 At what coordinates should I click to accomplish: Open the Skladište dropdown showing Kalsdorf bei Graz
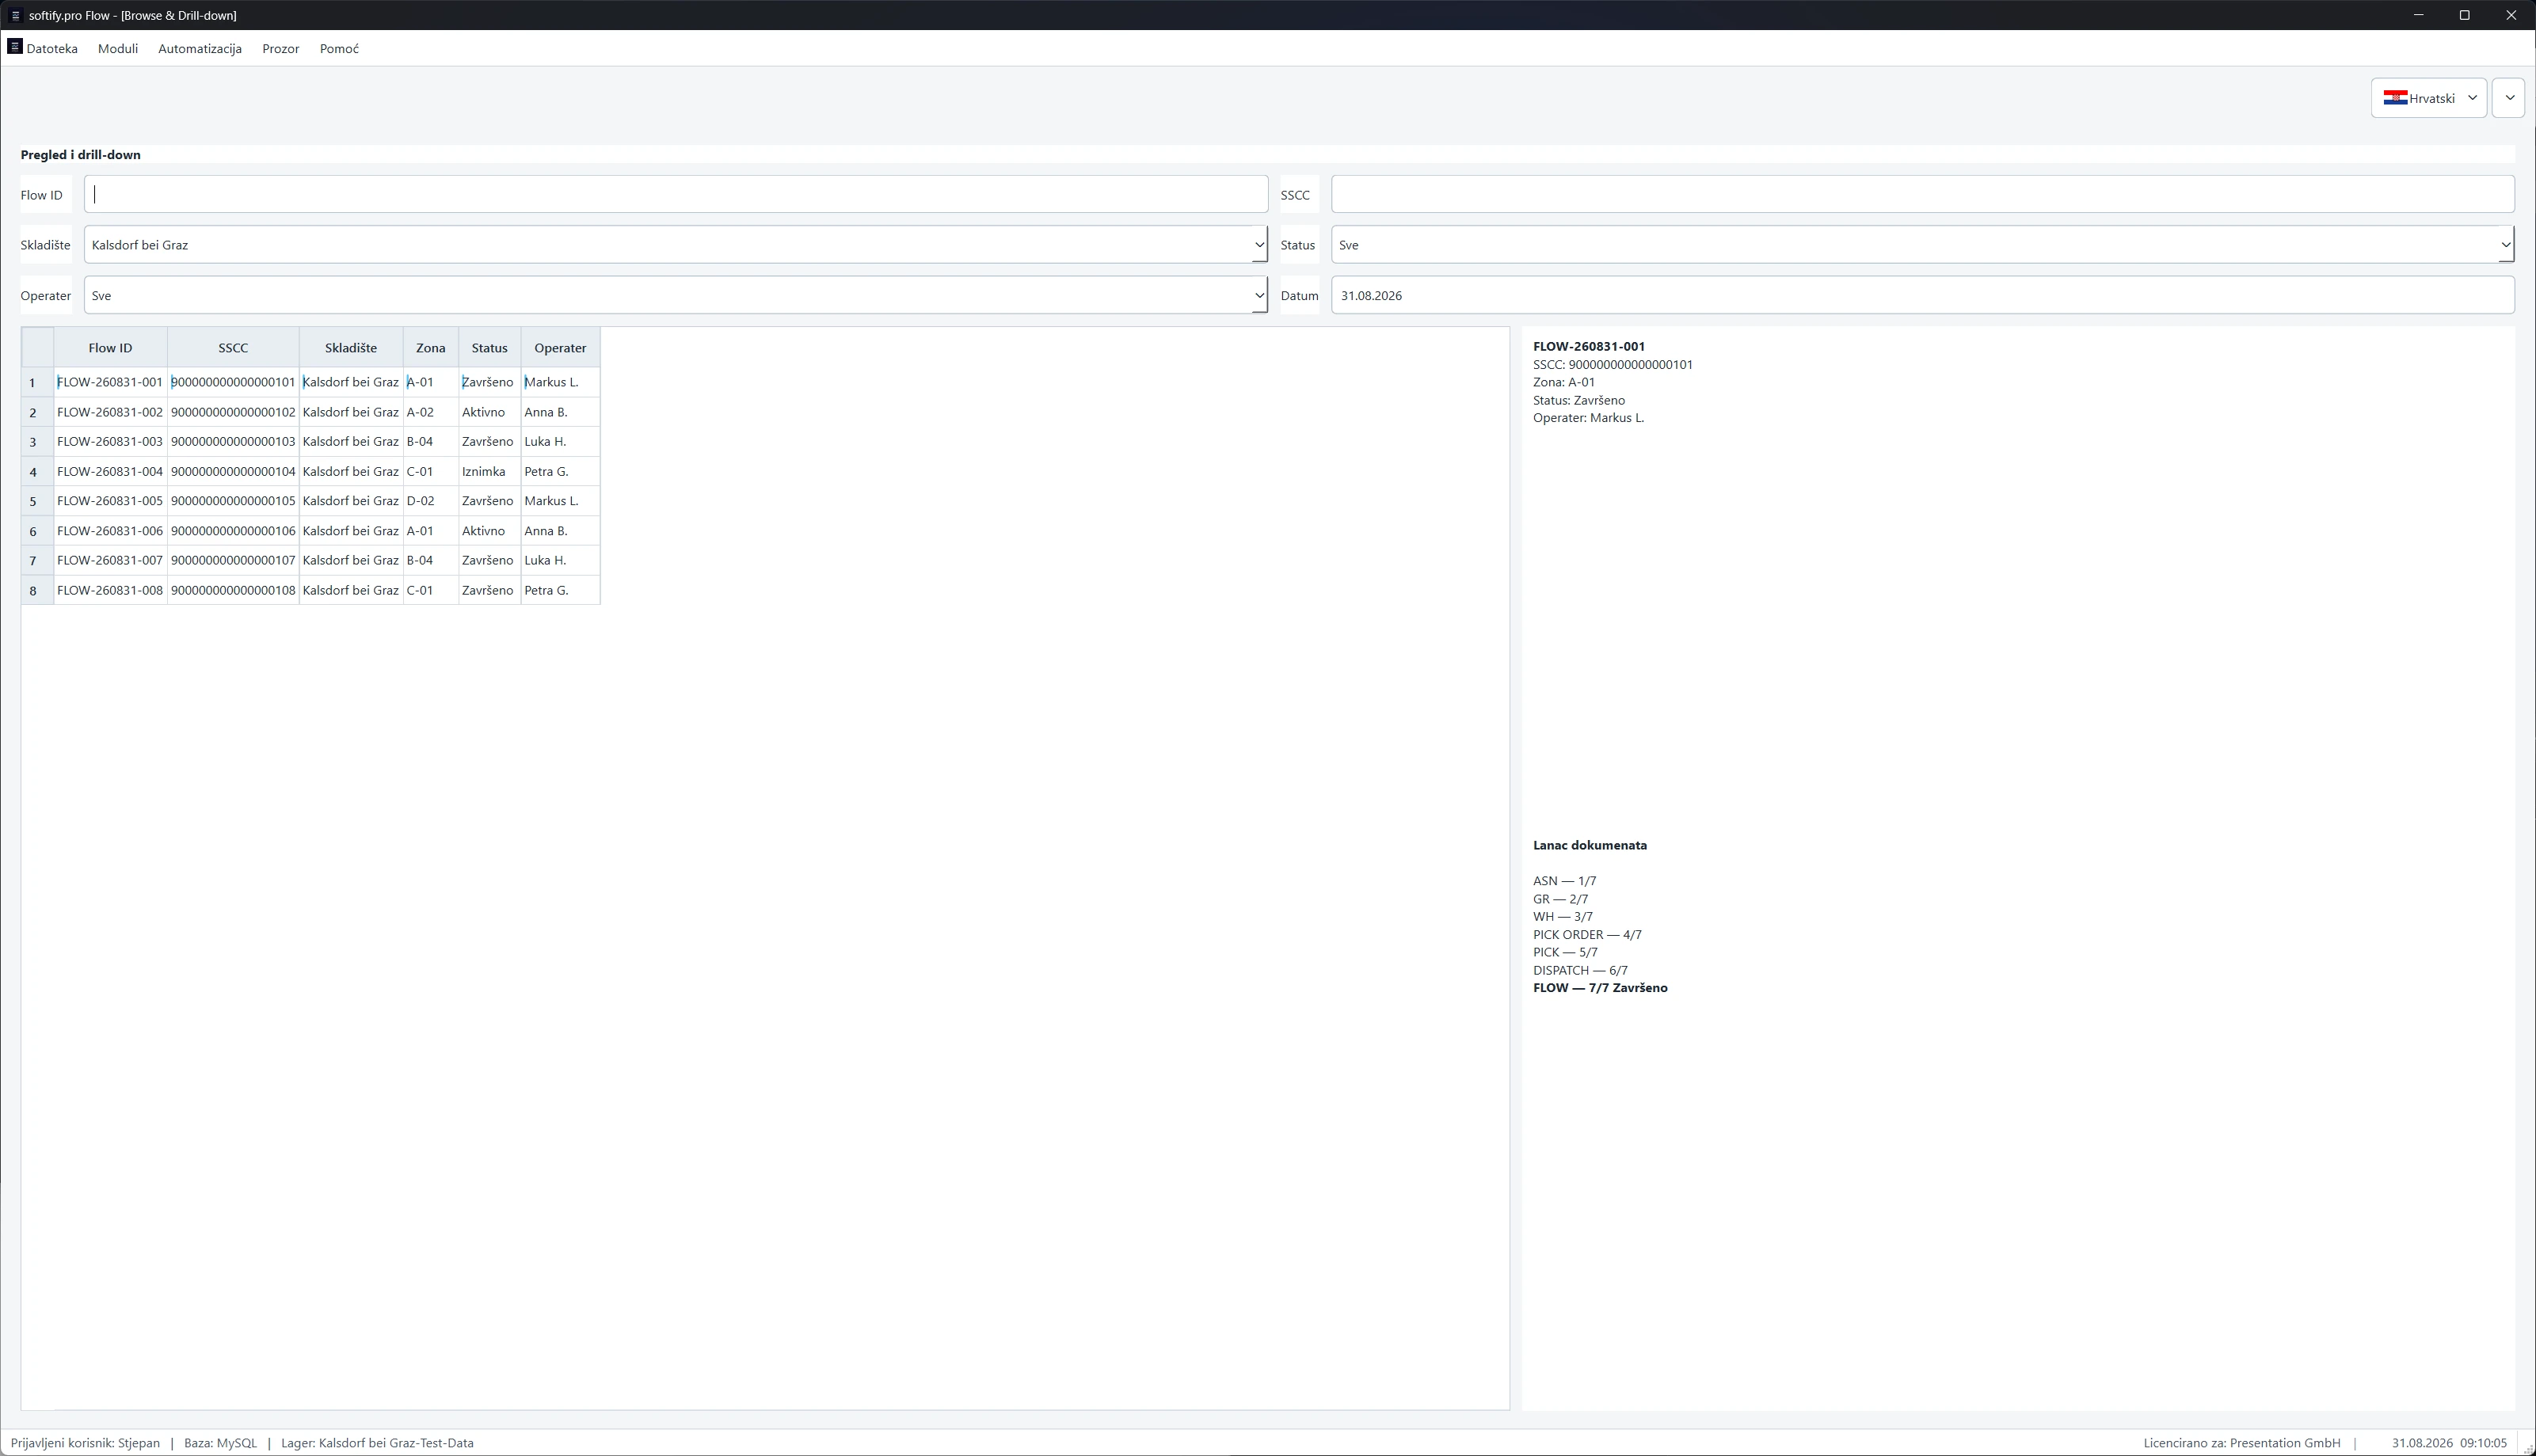coord(676,245)
